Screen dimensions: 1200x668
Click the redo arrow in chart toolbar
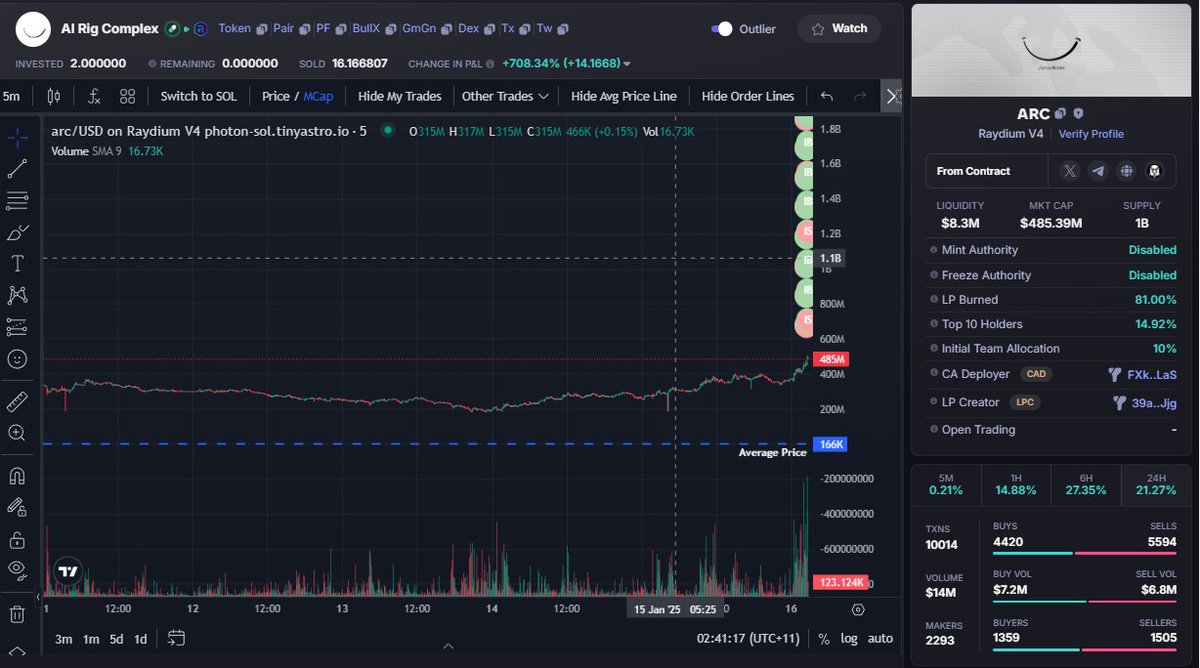coord(860,96)
